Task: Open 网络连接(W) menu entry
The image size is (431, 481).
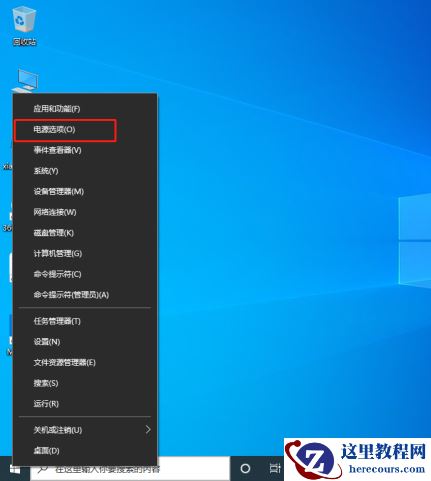Action: [85, 212]
